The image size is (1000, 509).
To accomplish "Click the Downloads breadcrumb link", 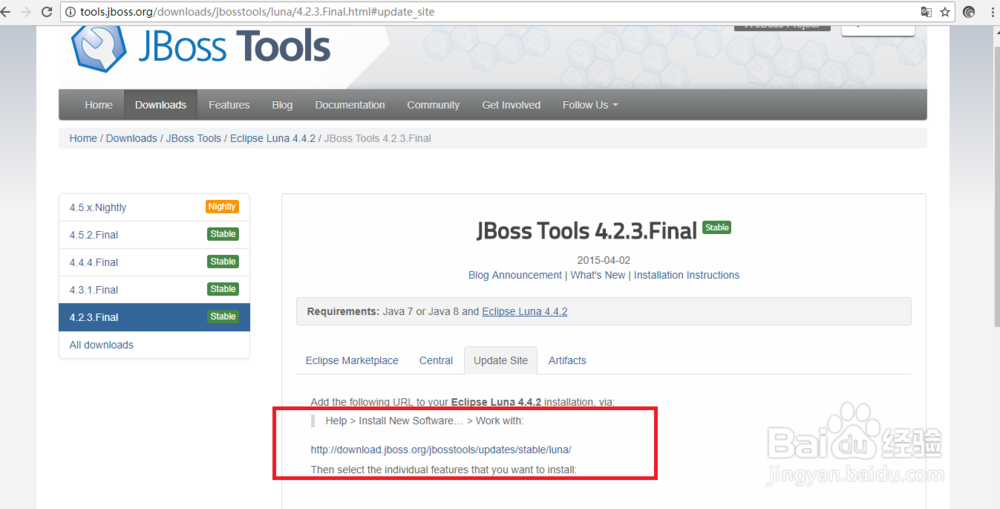I will pyautogui.click(x=131, y=138).
